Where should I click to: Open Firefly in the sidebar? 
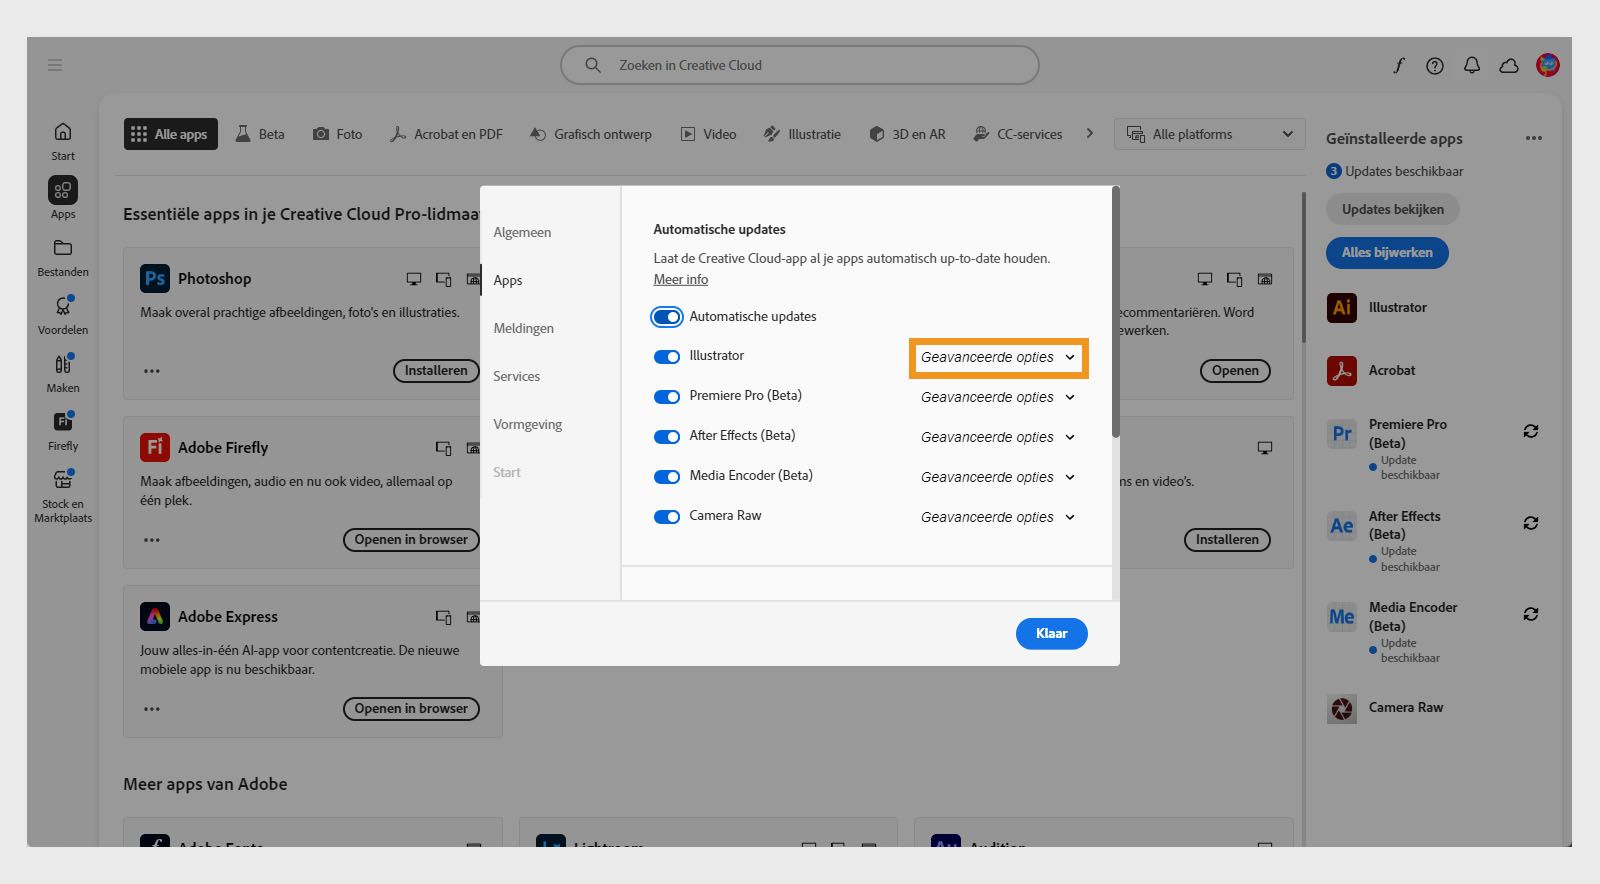(63, 431)
